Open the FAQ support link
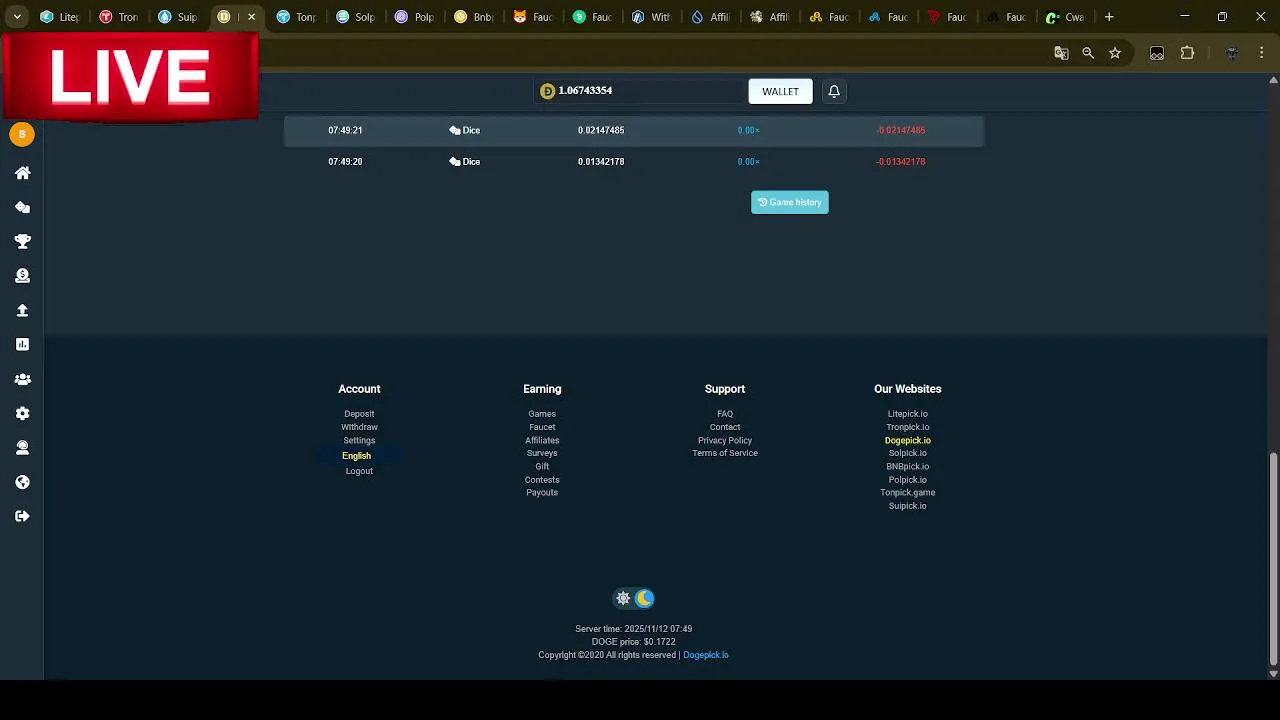The image size is (1280, 720). click(x=725, y=414)
